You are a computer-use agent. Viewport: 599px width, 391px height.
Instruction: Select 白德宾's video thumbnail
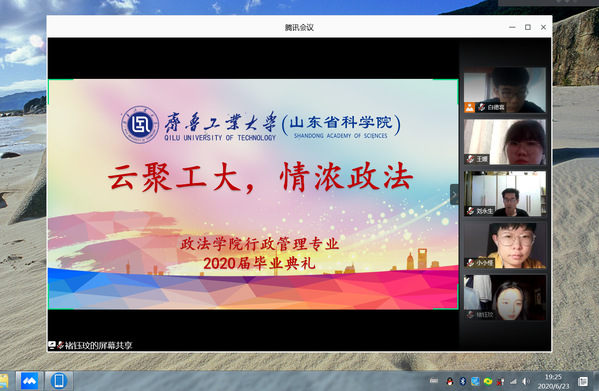(505, 90)
